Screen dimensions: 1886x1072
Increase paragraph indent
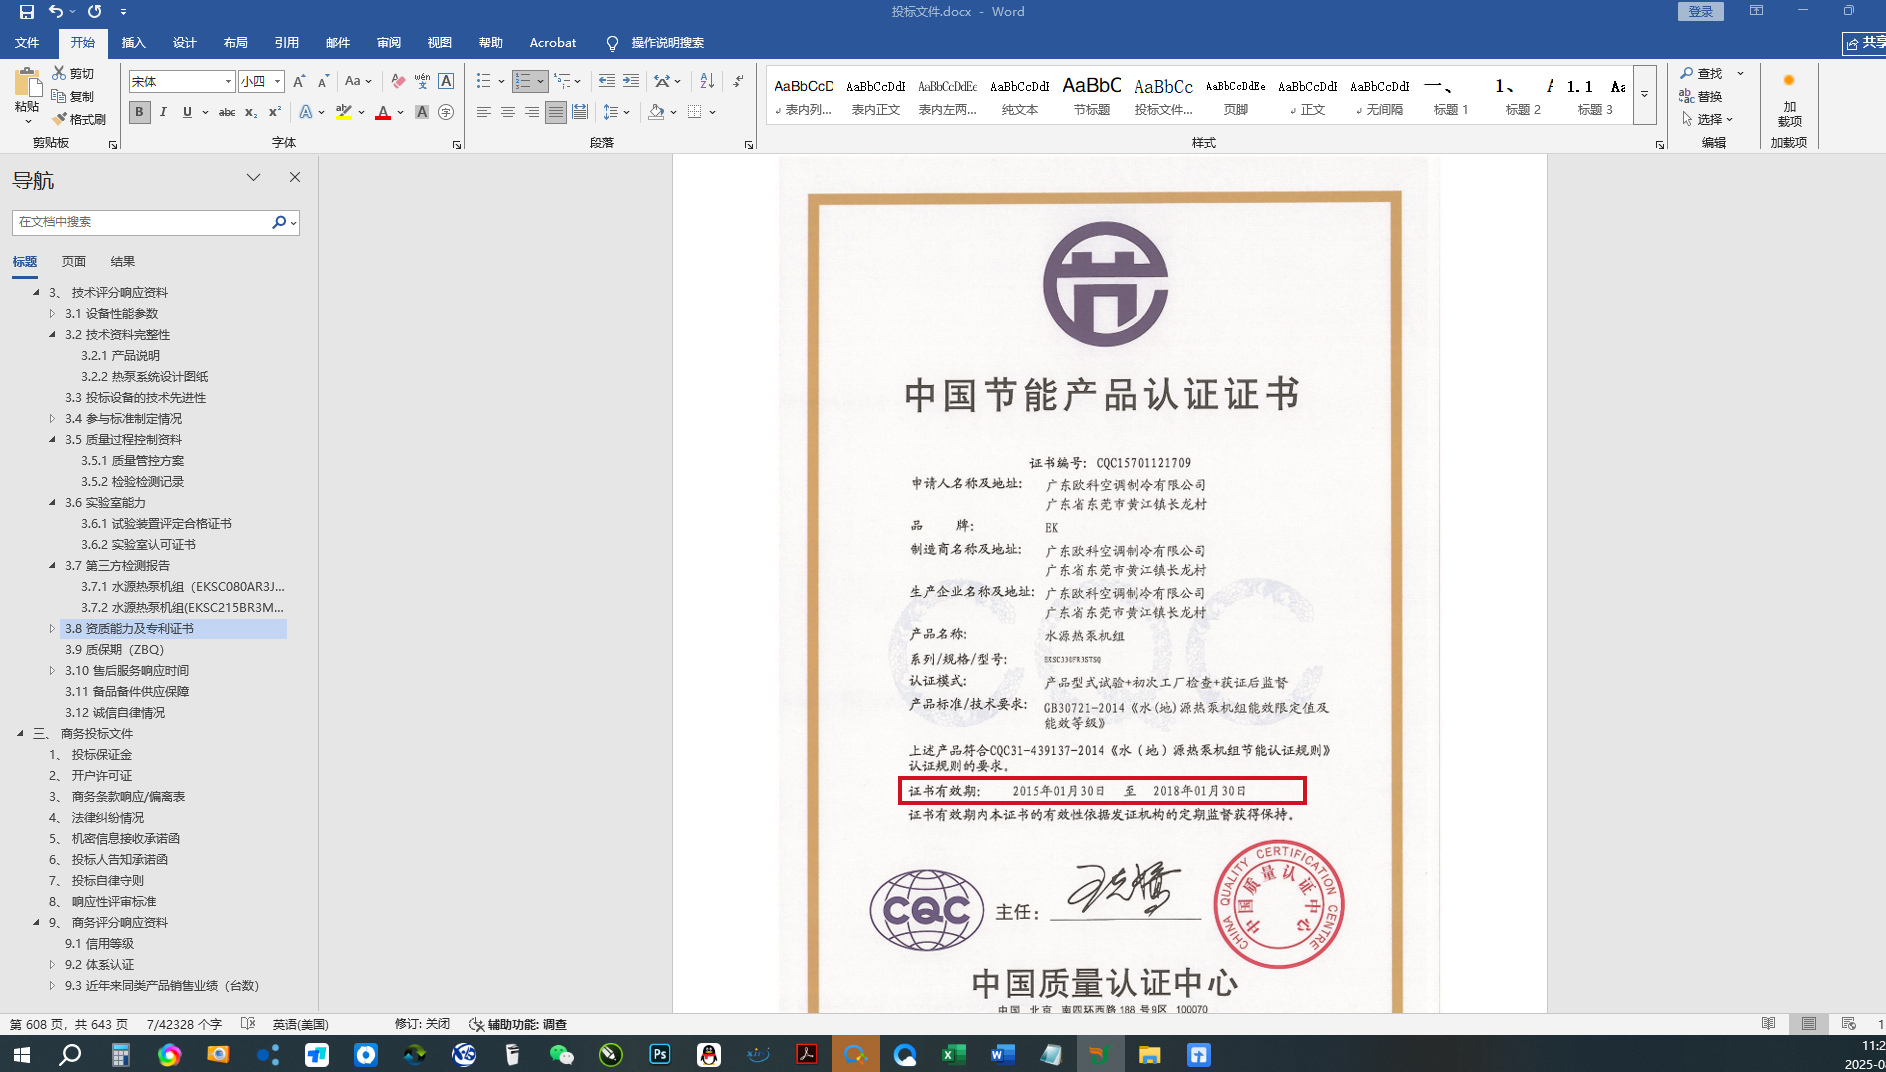631,81
